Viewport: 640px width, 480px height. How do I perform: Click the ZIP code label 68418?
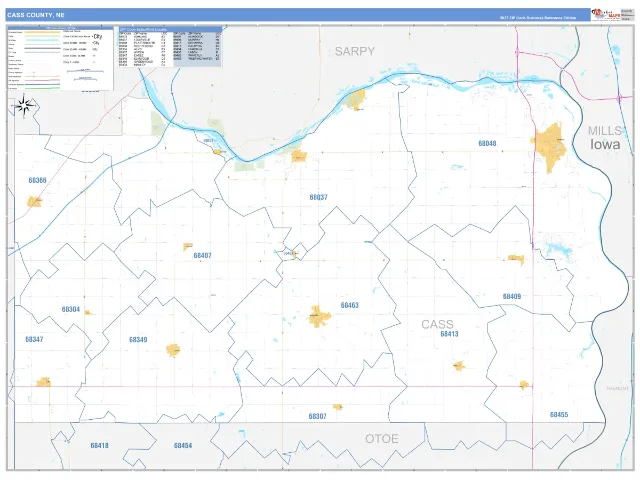coord(100,445)
